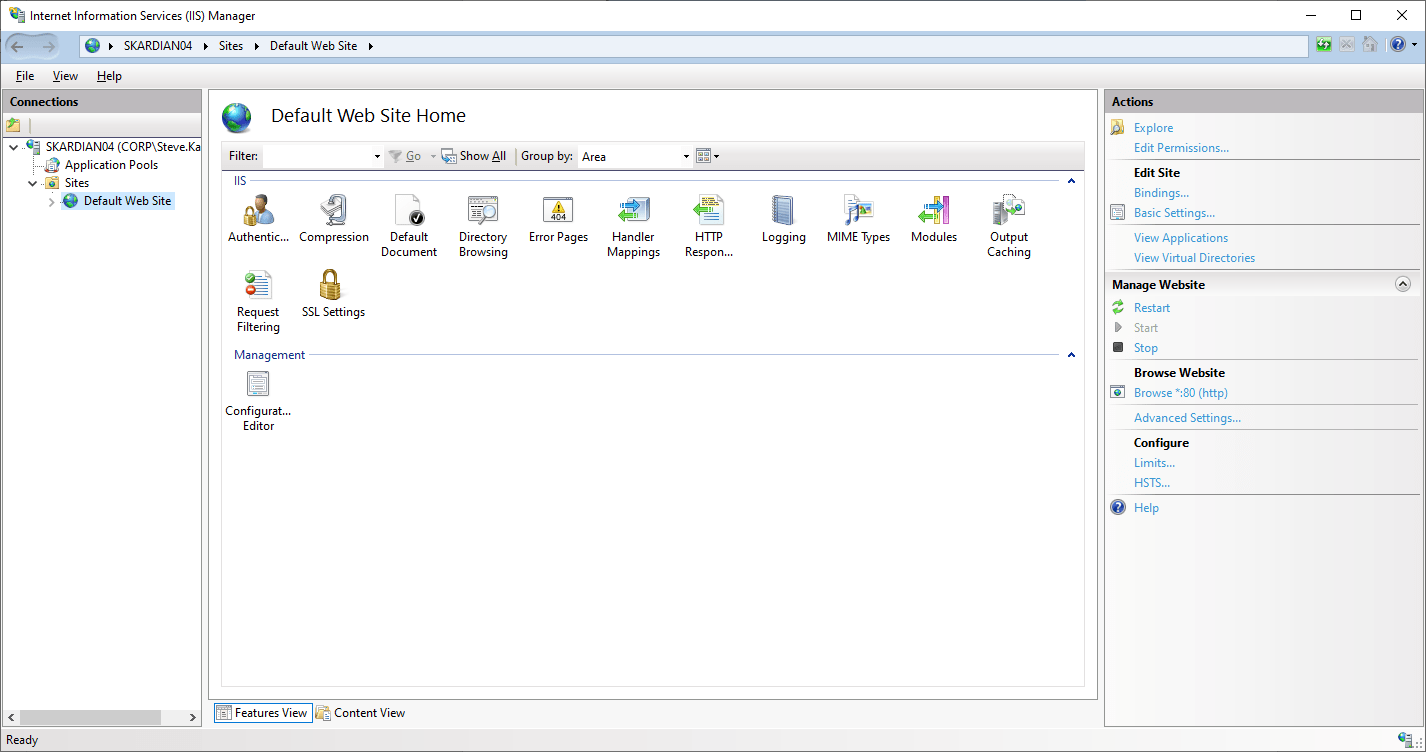Click Sites in the address breadcrumb

click(x=231, y=46)
